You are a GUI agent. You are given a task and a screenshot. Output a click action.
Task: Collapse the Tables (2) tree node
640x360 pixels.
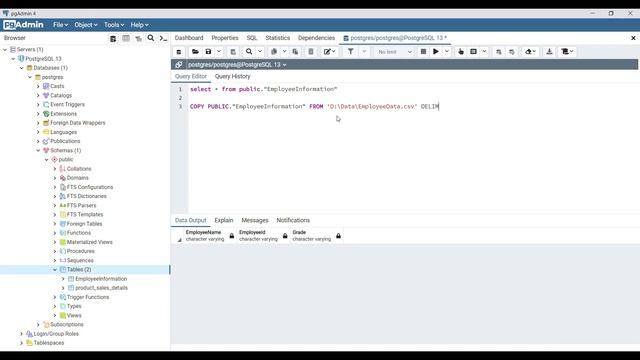pyautogui.click(x=55, y=270)
